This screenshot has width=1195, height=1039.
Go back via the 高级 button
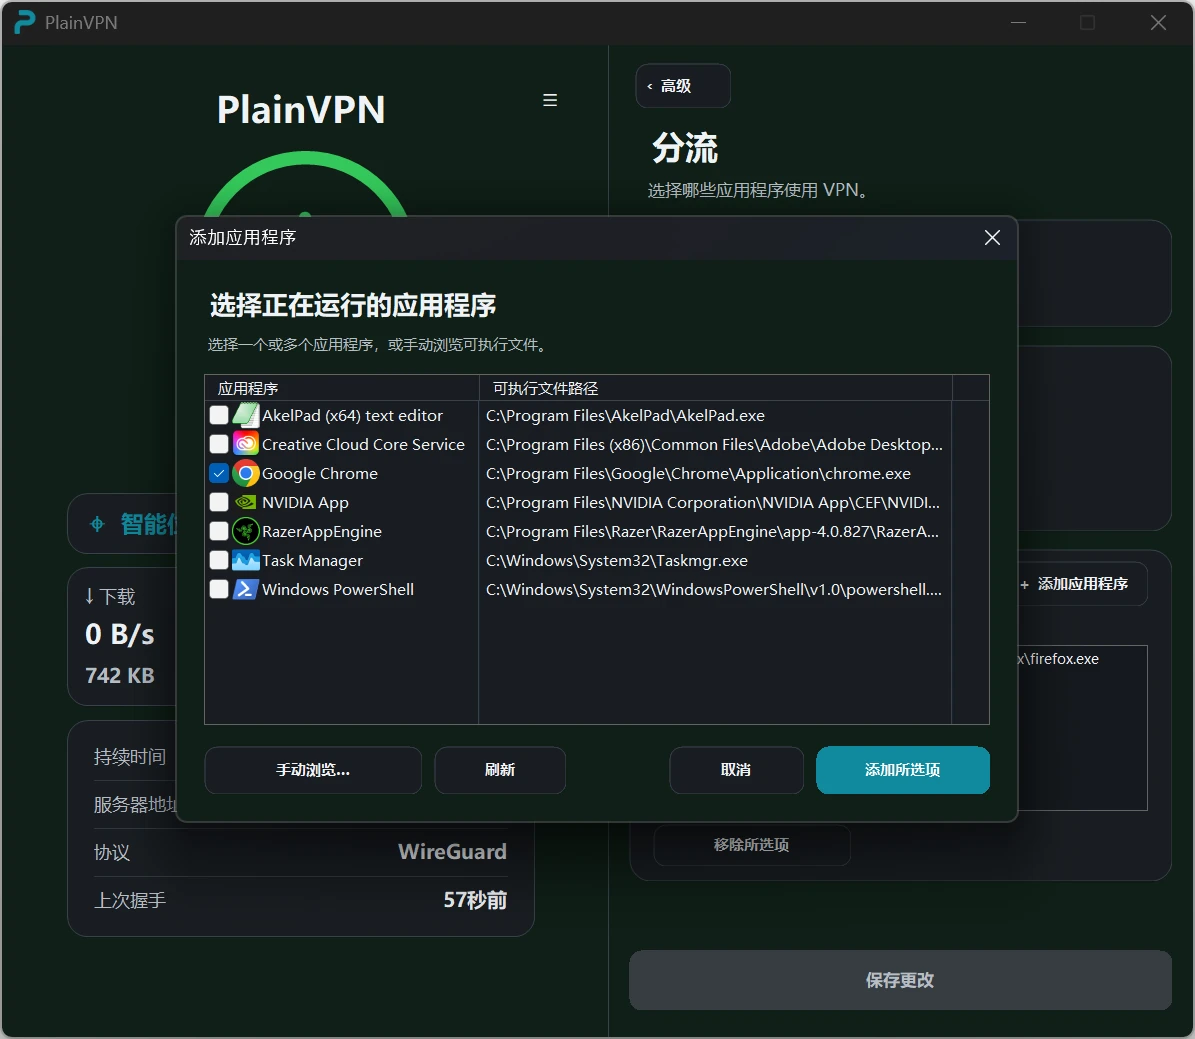tap(683, 86)
